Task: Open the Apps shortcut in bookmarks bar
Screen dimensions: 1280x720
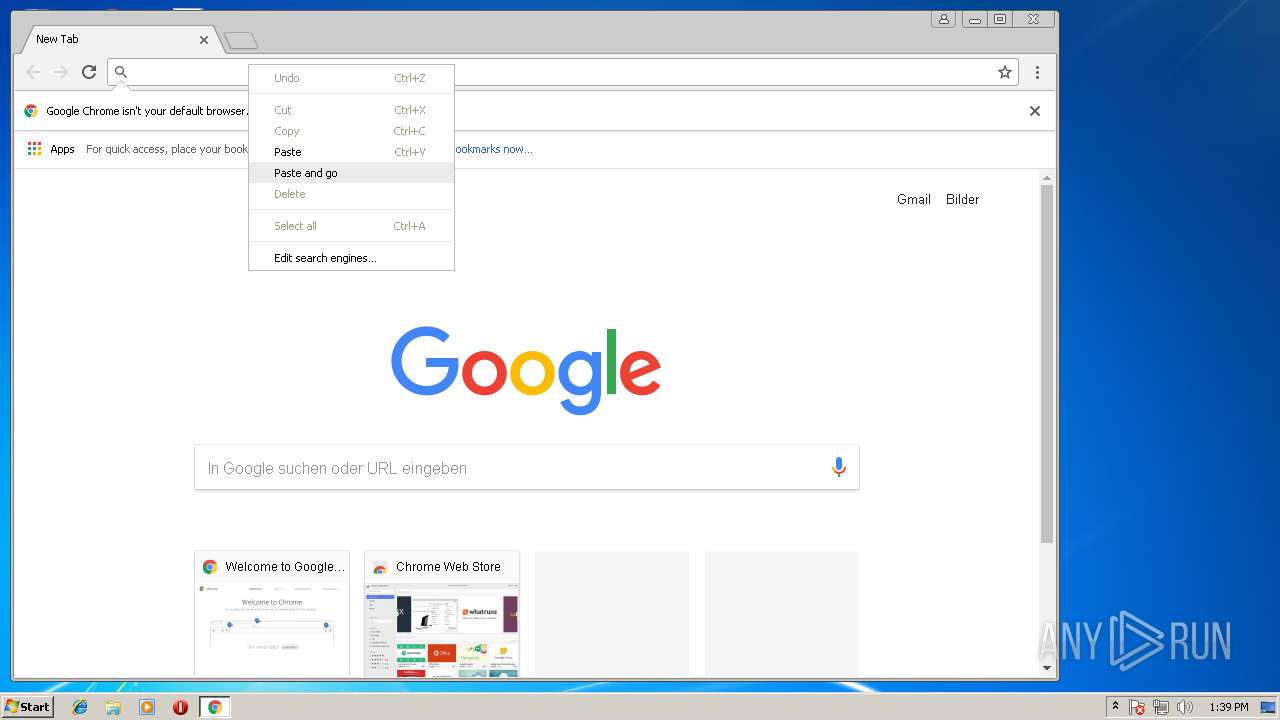Action: tap(51, 149)
